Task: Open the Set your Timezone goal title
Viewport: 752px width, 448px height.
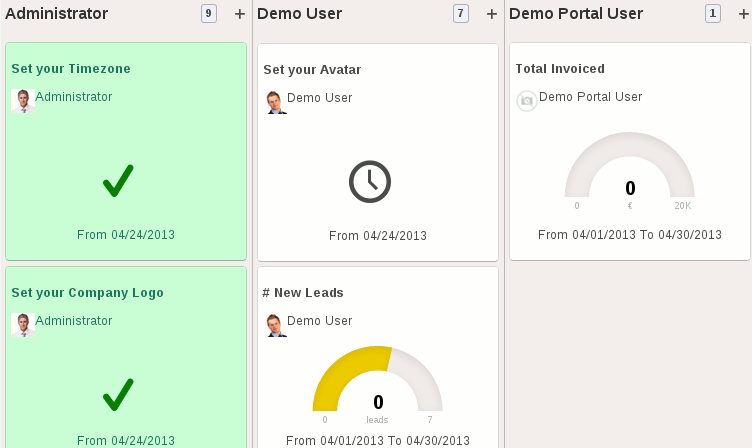Action: (x=71, y=69)
